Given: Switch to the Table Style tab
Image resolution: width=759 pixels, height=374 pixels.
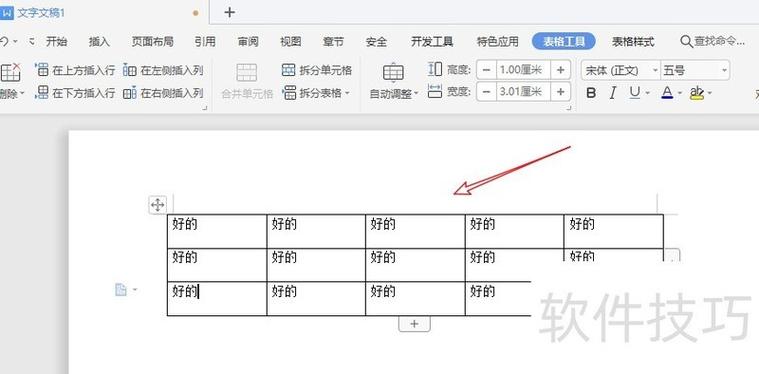Looking at the screenshot, I should click(633, 42).
